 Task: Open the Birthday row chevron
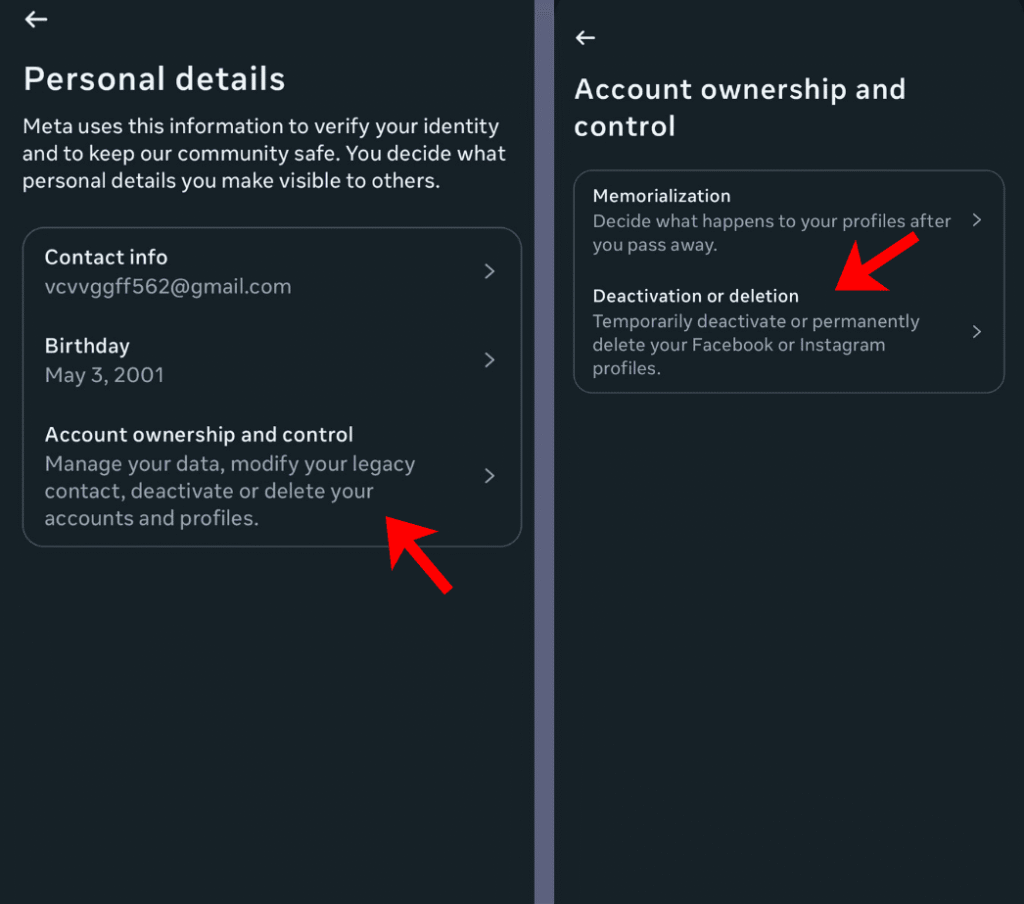(489, 360)
